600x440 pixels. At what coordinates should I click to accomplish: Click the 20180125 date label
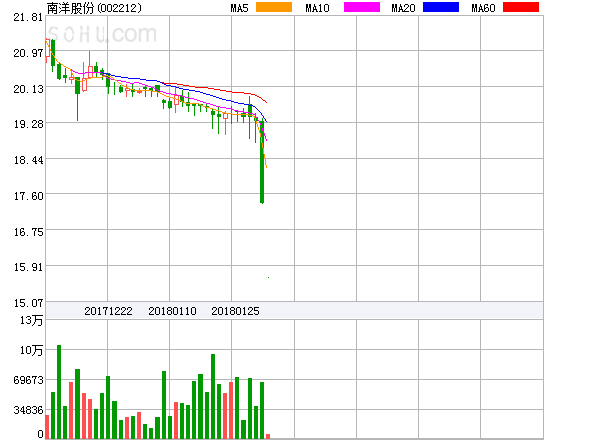click(235, 311)
